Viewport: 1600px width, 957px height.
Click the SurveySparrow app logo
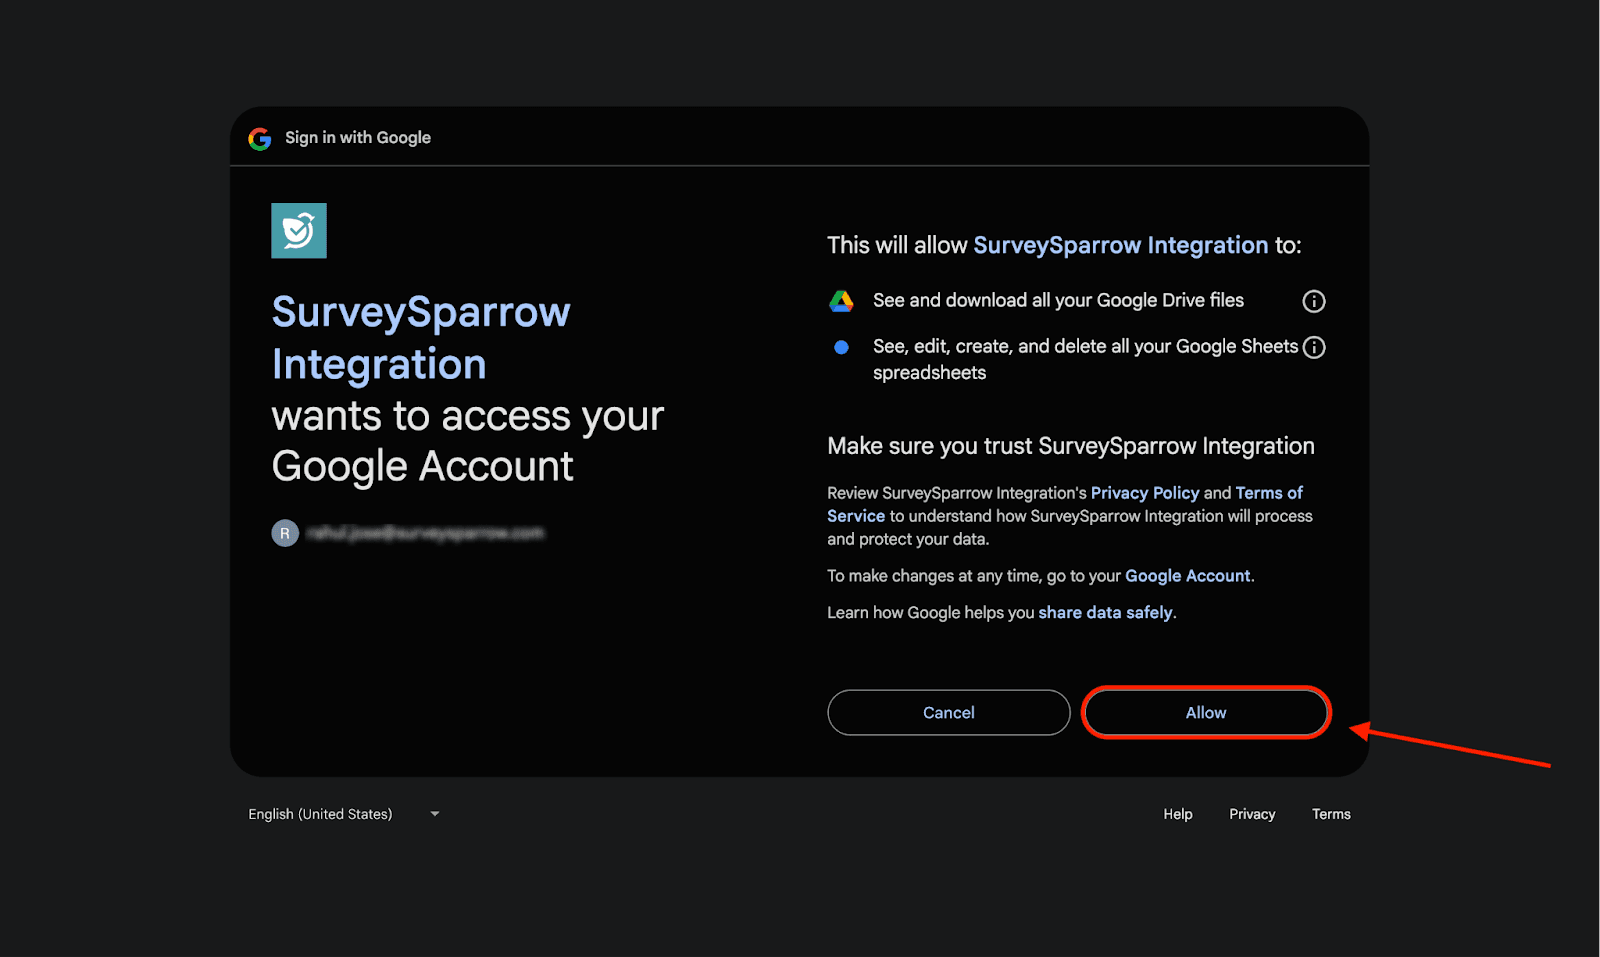coord(299,231)
